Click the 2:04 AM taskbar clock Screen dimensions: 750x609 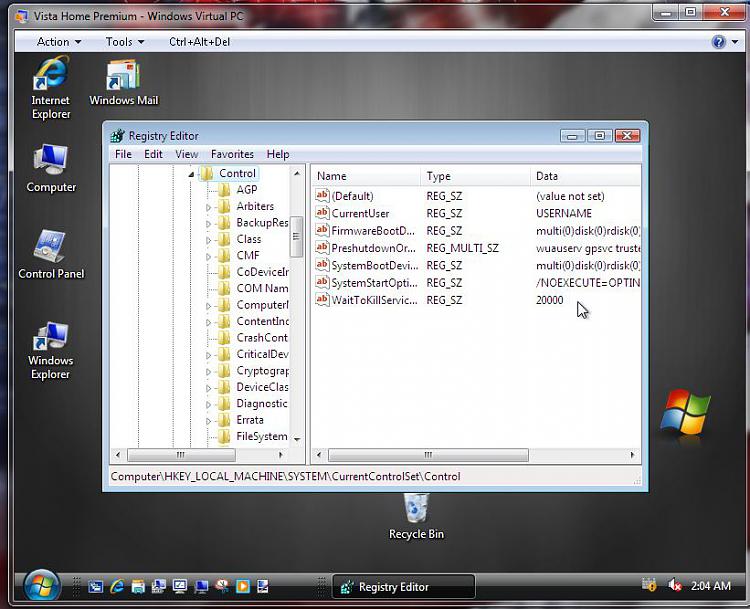[710, 586]
